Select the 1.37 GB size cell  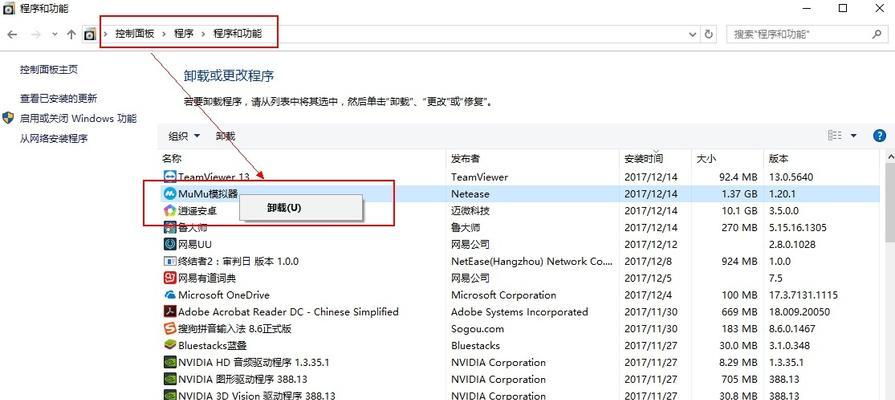pyautogui.click(x=739, y=194)
